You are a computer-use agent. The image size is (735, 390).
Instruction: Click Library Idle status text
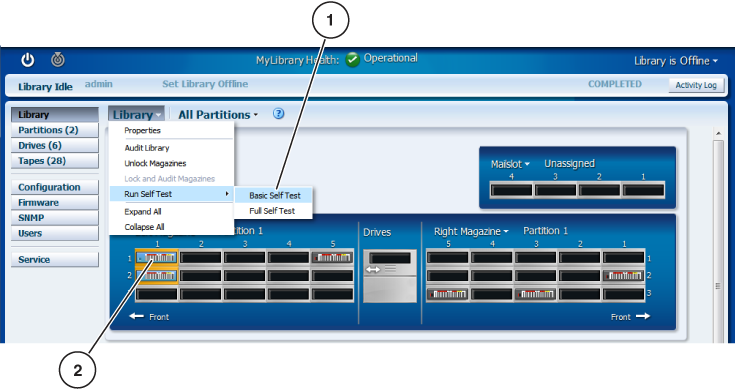[45, 87]
